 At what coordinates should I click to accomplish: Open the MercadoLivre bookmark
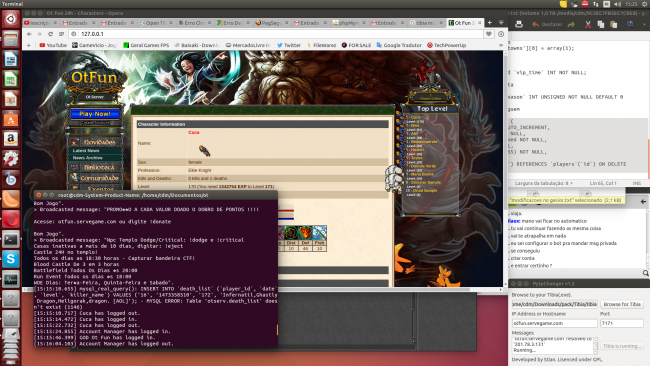[247, 45]
